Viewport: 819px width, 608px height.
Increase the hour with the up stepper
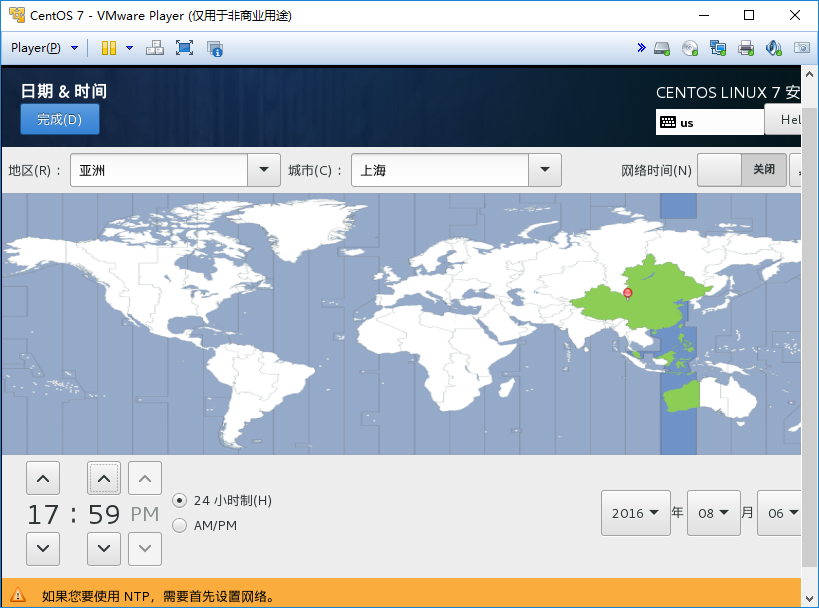coord(42,478)
